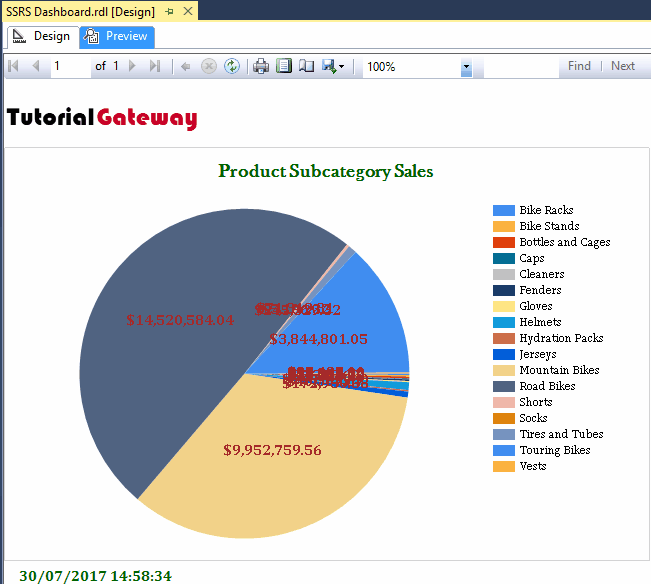
Task: Select SSRS Dashboard.rdl document tab
Action: pyautogui.click(x=81, y=12)
